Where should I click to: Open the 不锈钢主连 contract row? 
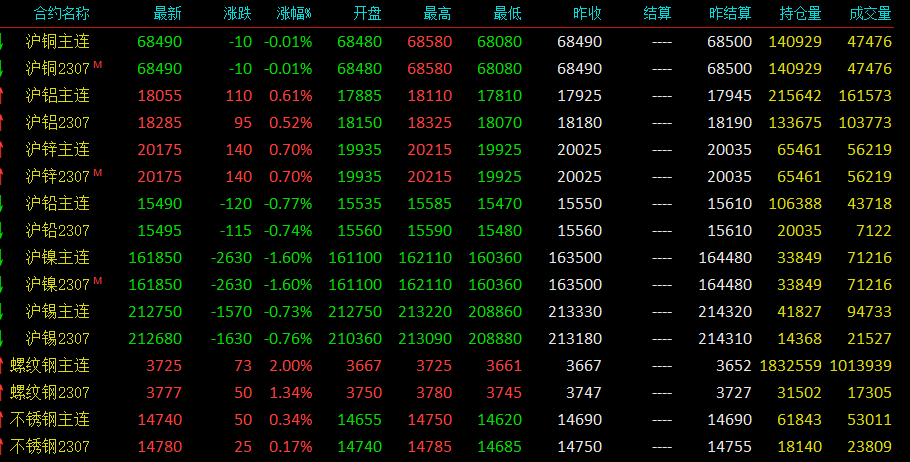446,420
